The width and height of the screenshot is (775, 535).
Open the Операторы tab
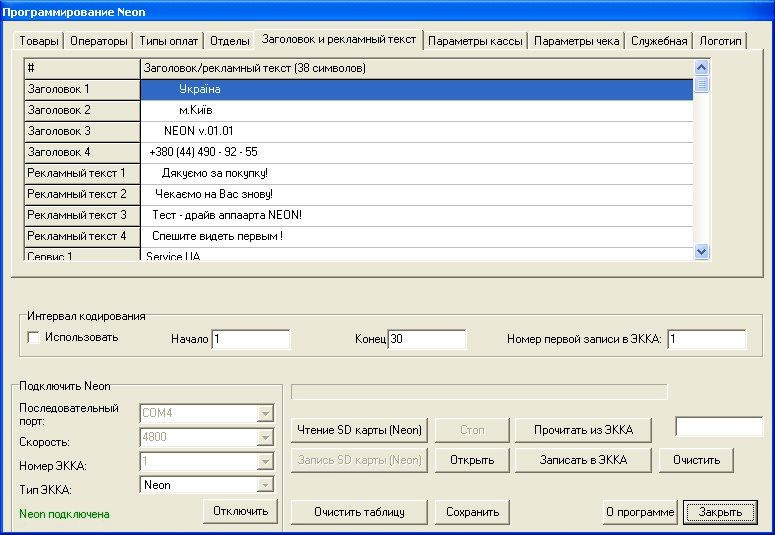pyautogui.click(x=98, y=41)
